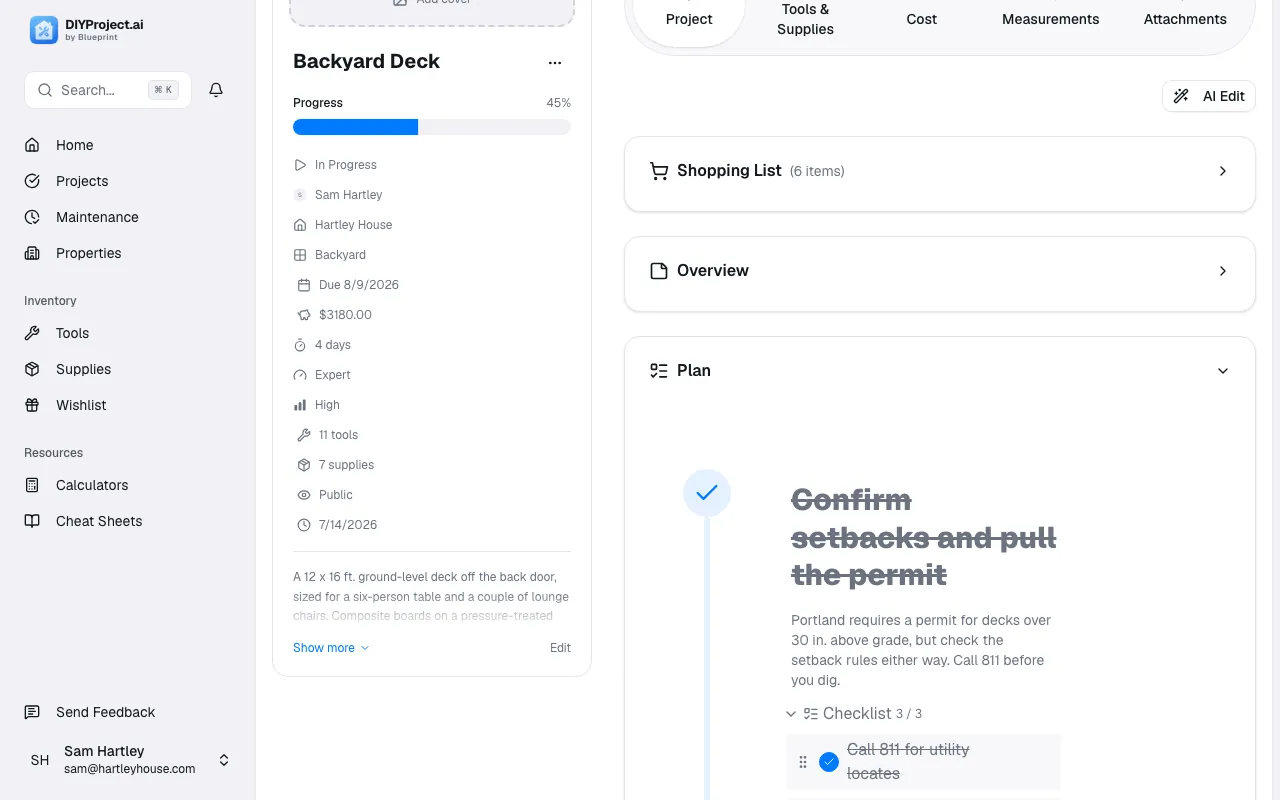Image resolution: width=1280 pixels, height=800 pixels.
Task: Click the Home sidebar icon
Action: click(x=32, y=145)
